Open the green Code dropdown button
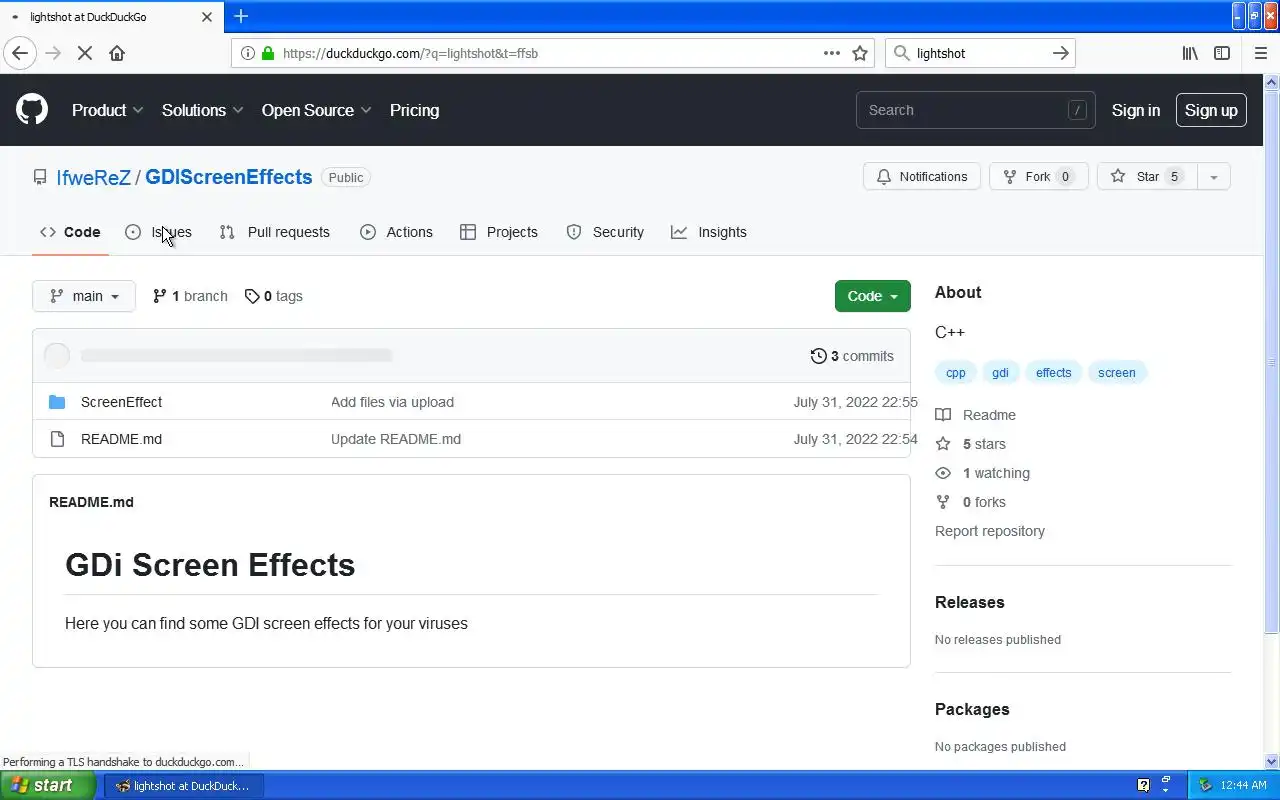The width and height of the screenshot is (1280, 800). point(873,296)
